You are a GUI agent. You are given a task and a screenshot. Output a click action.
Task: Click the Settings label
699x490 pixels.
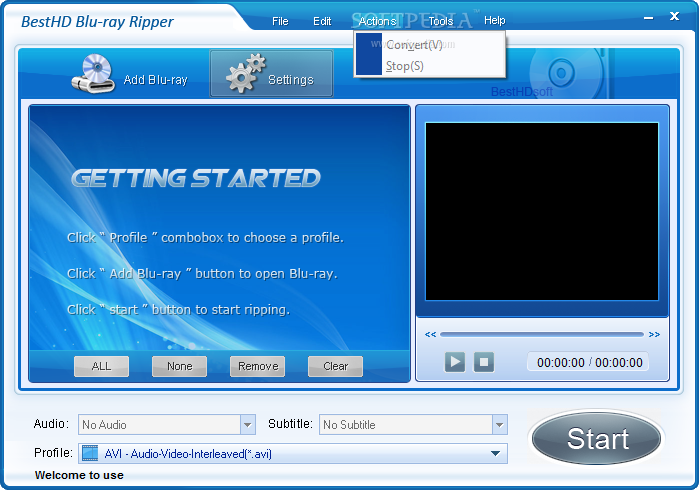click(x=291, y=80)
